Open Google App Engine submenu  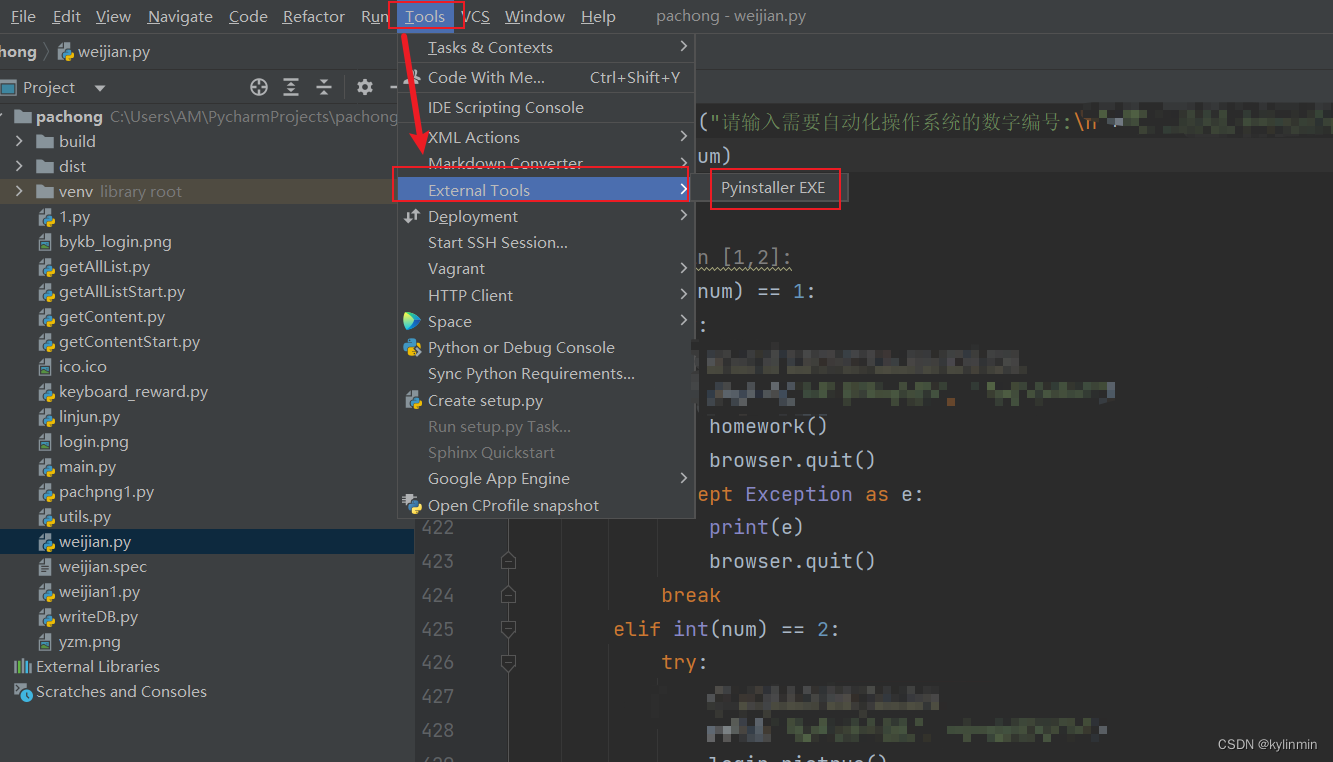pyautogui.click(x=546, y=478)
